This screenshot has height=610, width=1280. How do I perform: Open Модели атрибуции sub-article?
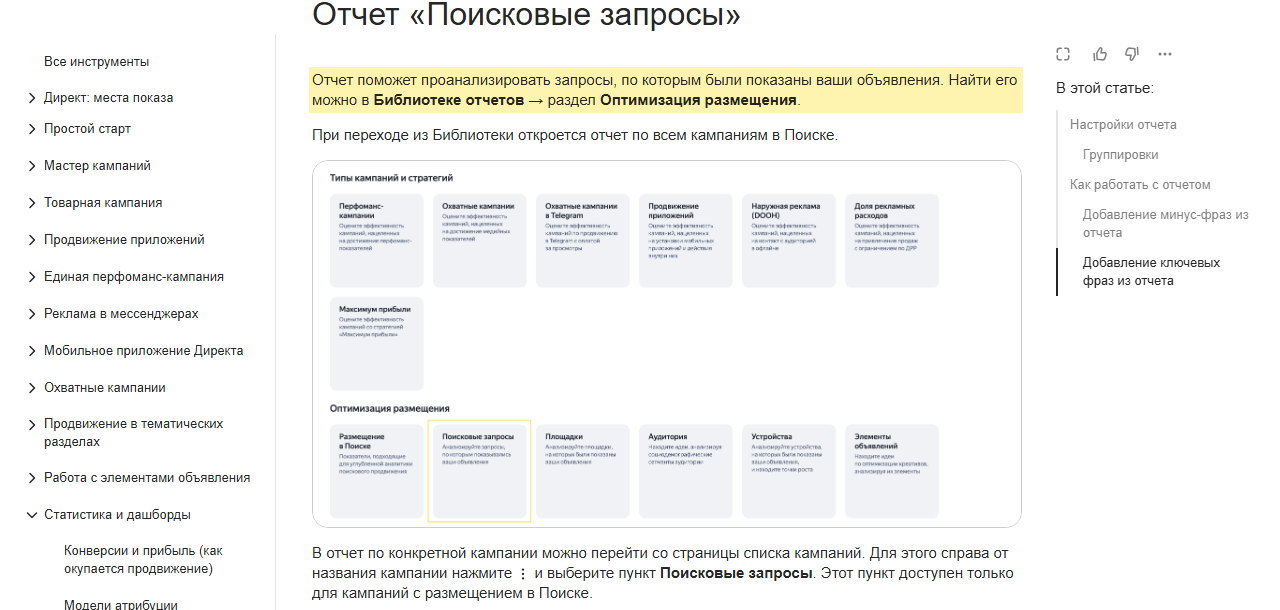click(121, 604)
